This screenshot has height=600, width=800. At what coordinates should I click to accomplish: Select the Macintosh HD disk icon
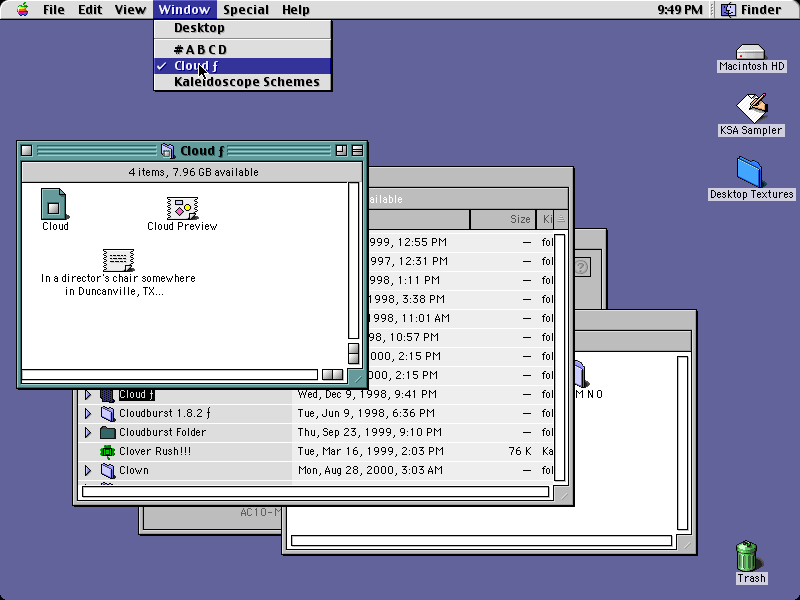pyautogui.click(x=750, y=52)
